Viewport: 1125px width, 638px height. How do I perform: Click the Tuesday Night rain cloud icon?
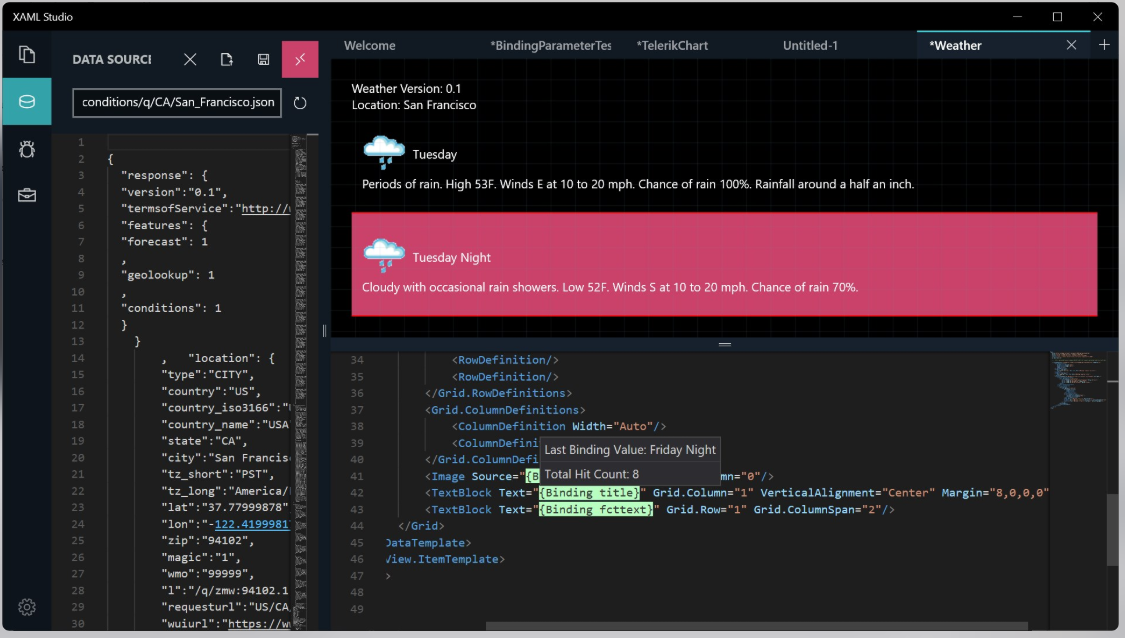pos(384,255)
